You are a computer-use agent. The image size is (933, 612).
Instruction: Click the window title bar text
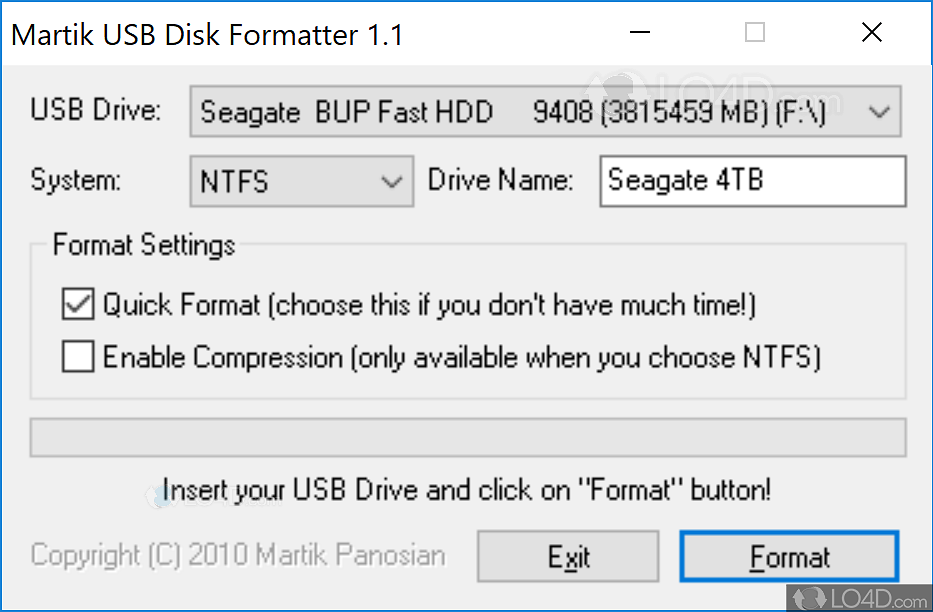point(207,35)
